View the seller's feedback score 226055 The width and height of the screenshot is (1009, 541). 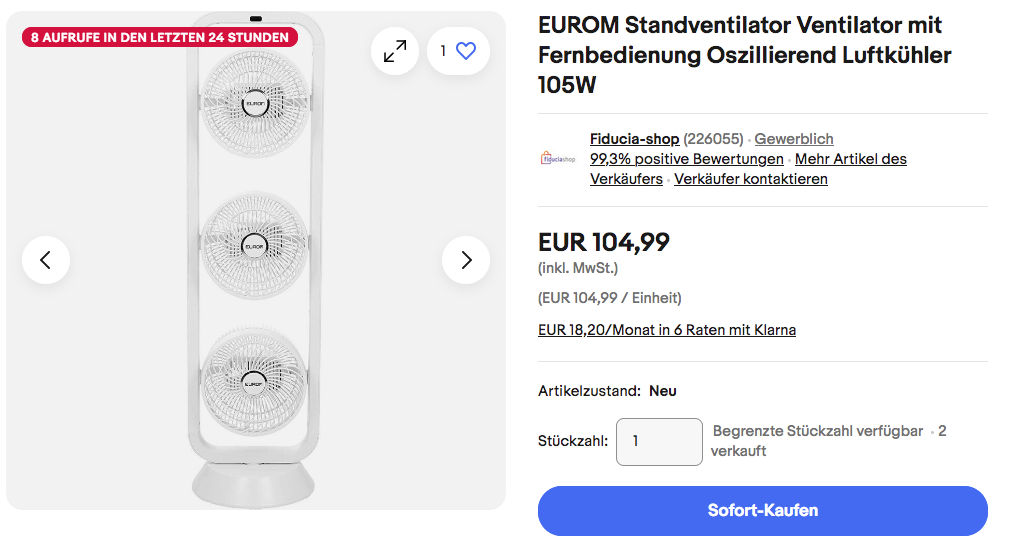pos(713,139)
